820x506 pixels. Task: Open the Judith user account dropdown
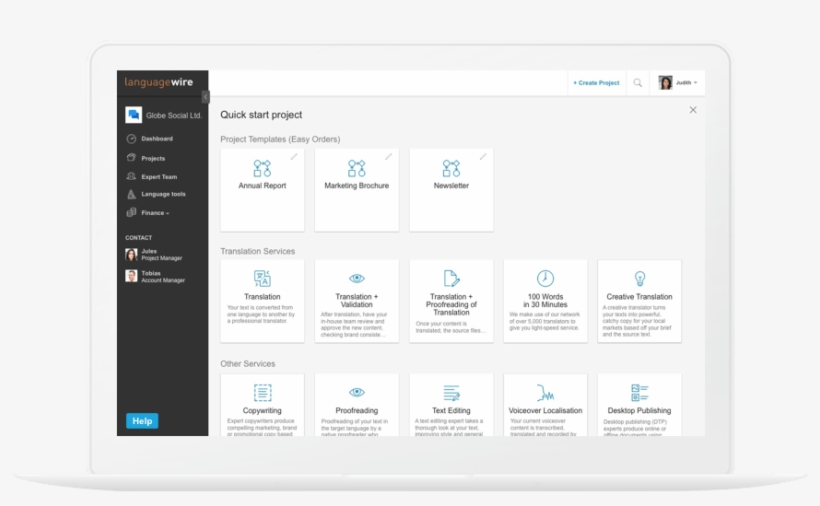[x=679, y=83]
